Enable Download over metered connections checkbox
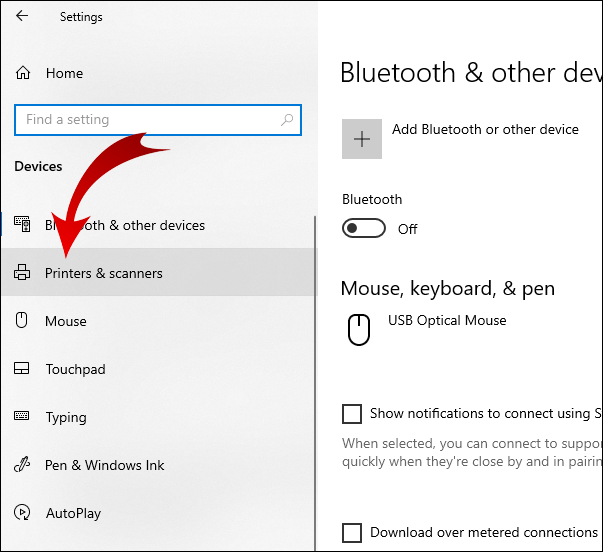 [x=352, y=533]
